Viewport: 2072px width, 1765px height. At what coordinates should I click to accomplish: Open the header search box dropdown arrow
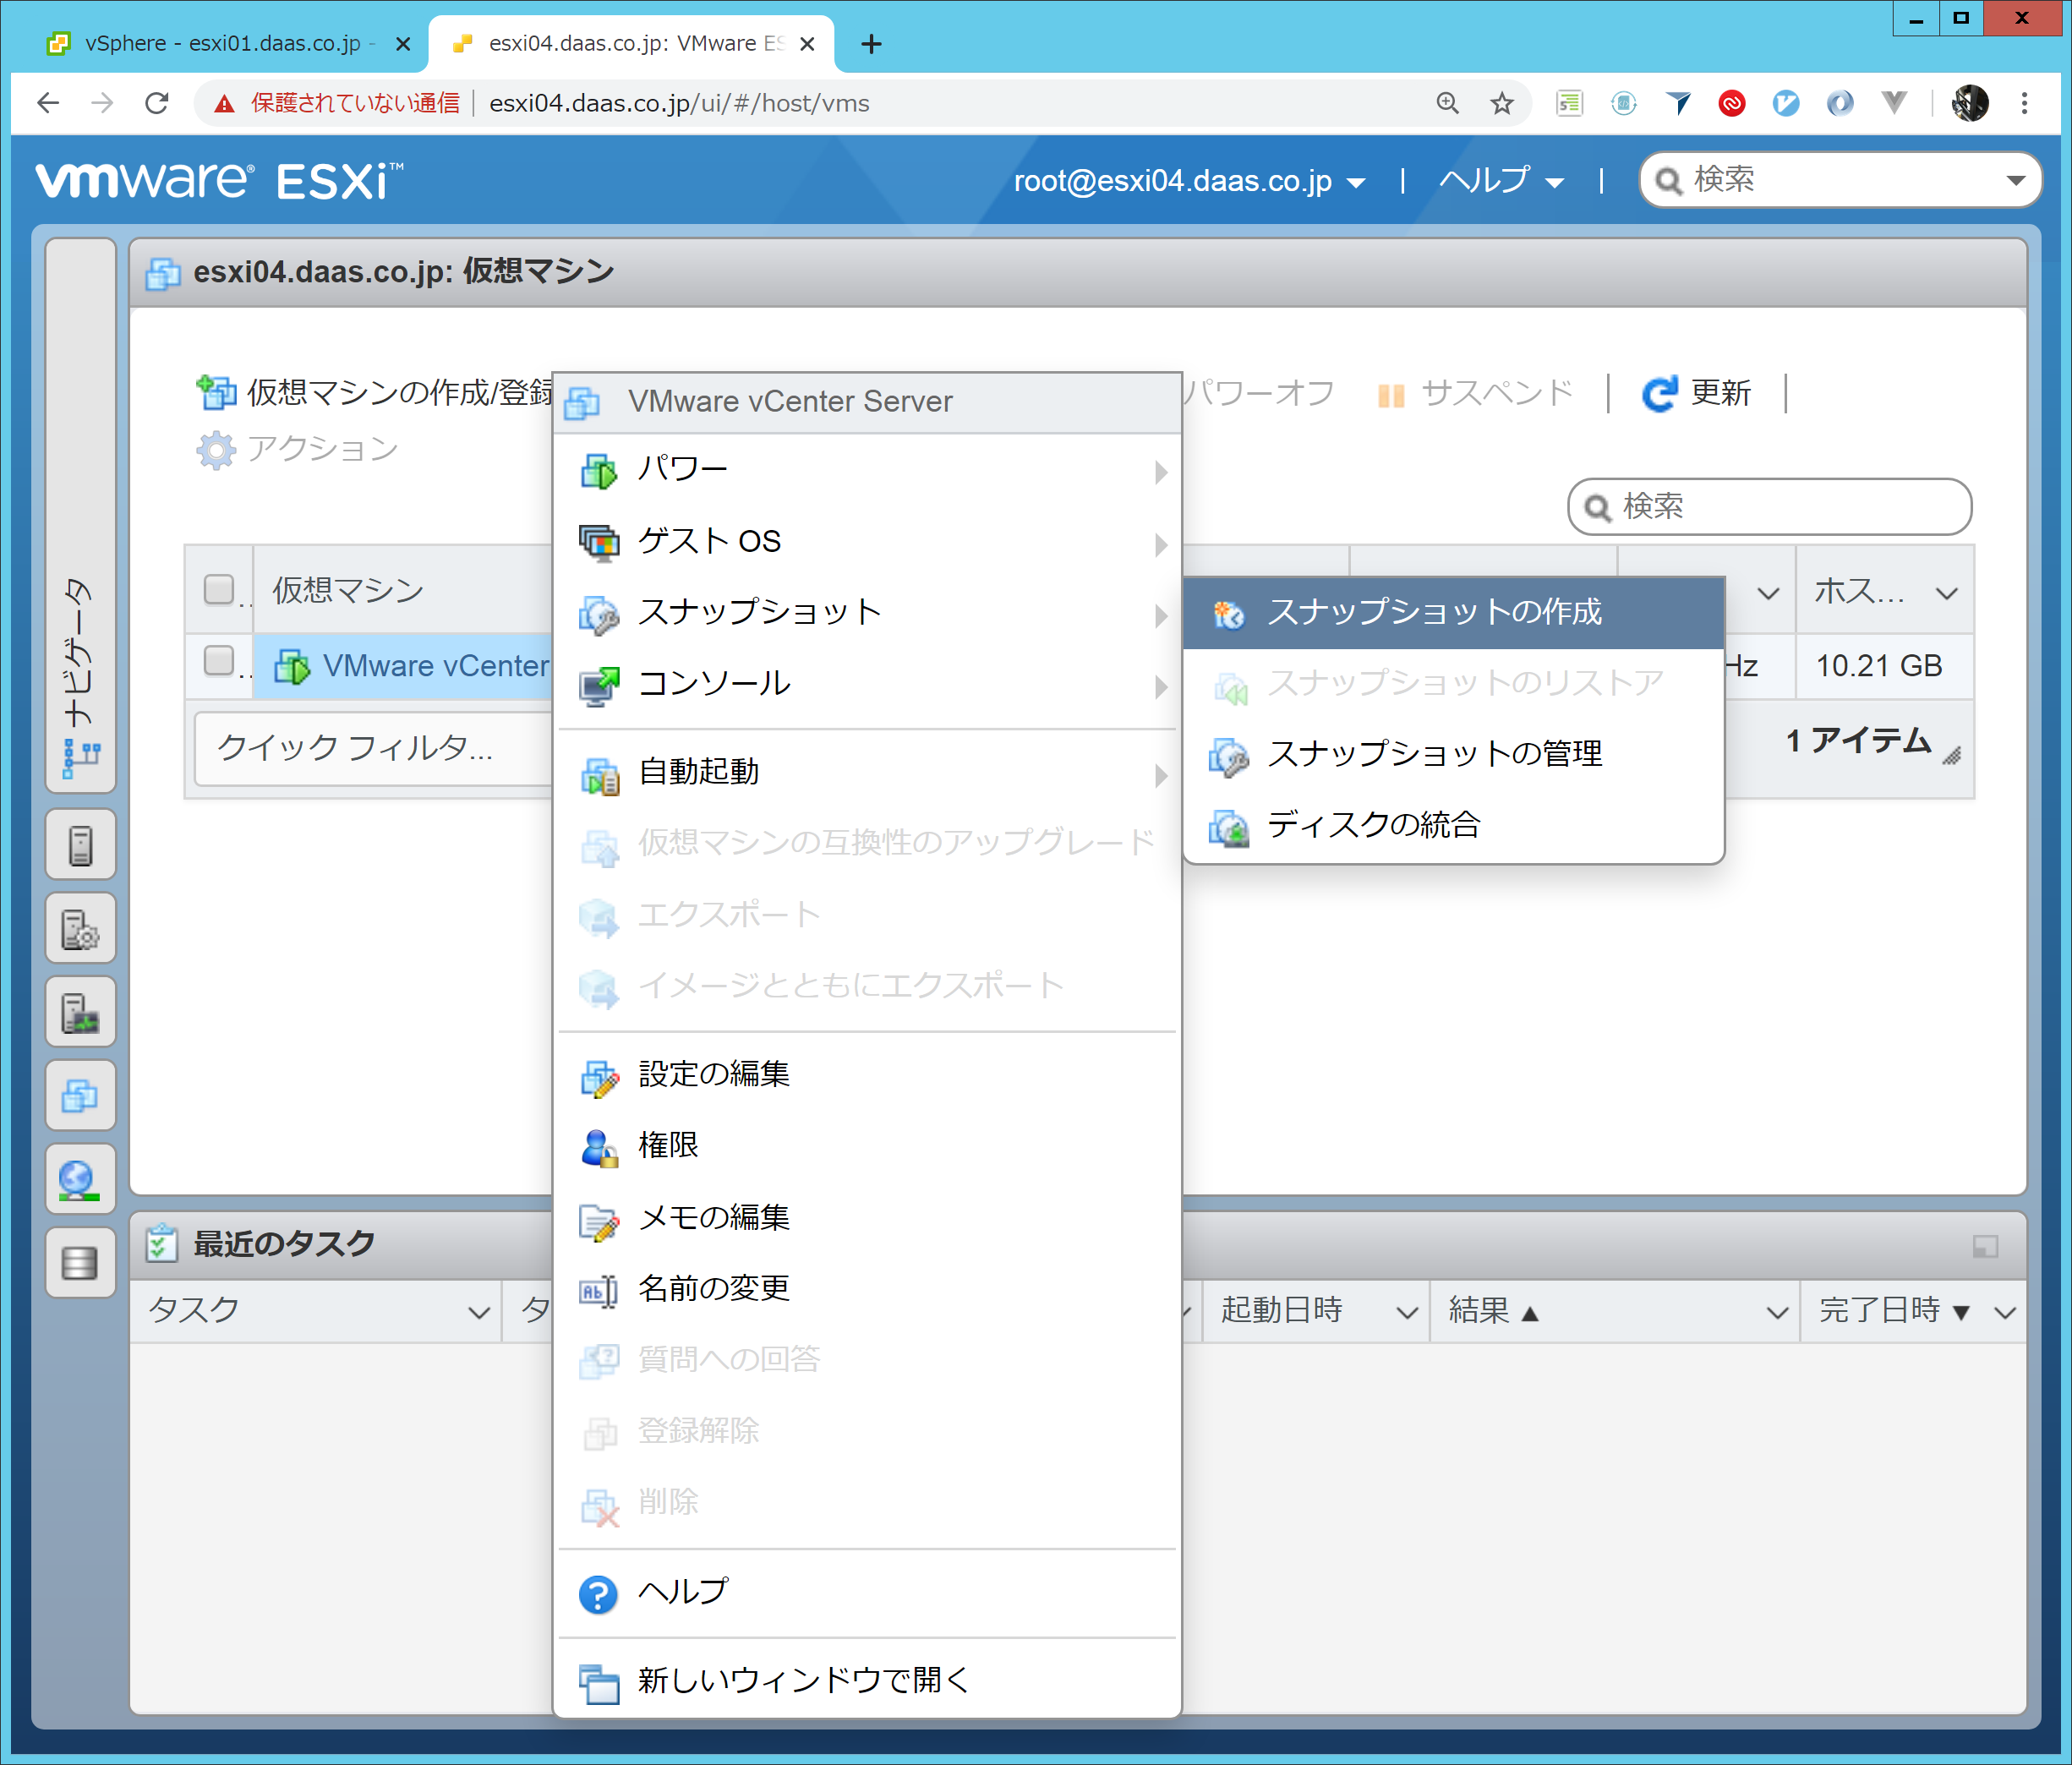point(2015,181)
